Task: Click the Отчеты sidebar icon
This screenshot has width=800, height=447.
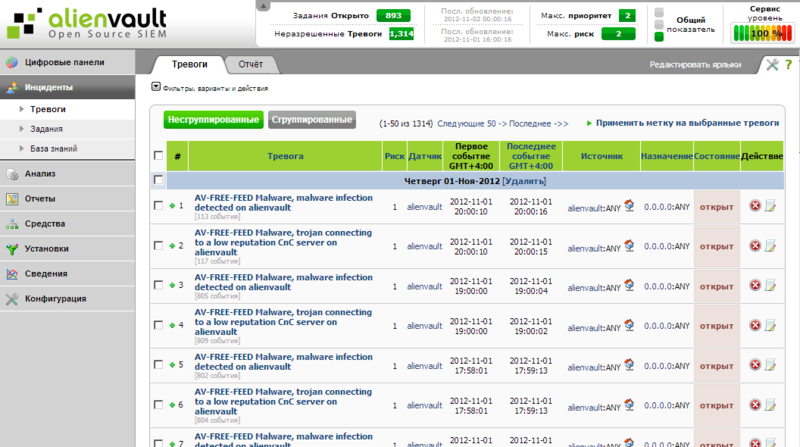Action: 12,199
